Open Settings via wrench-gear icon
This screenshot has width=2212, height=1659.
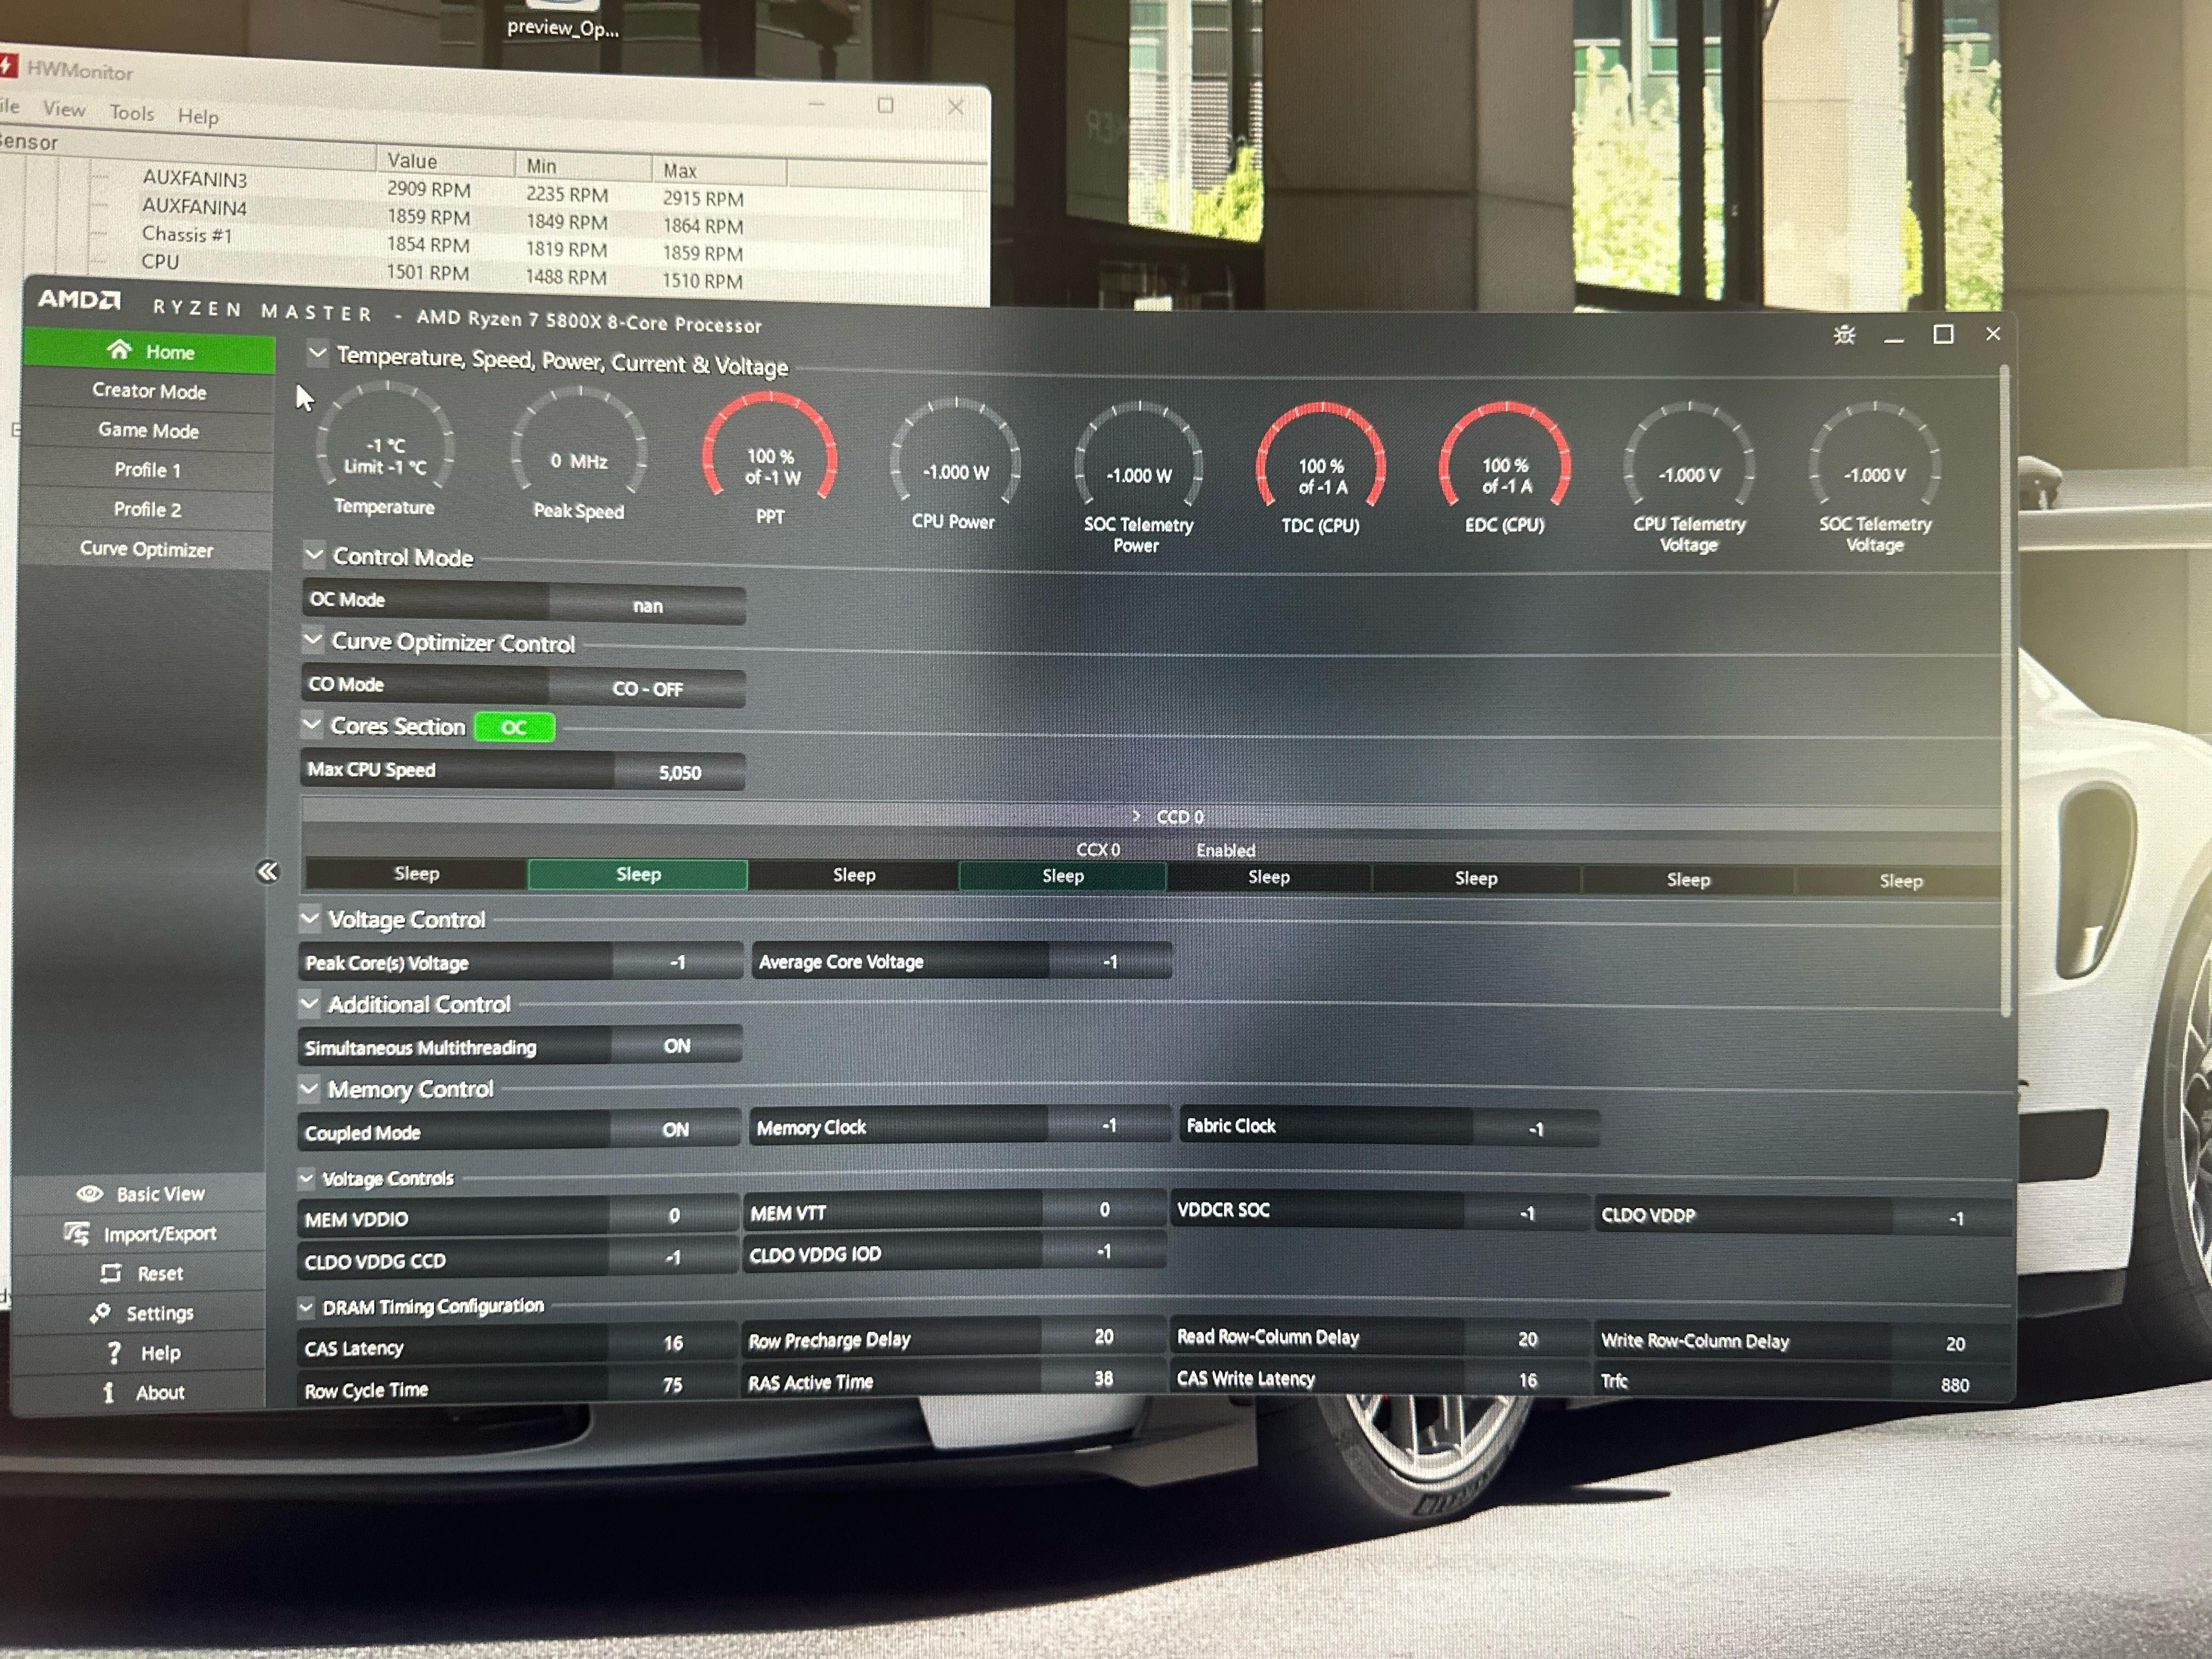tap(100, 1313)
